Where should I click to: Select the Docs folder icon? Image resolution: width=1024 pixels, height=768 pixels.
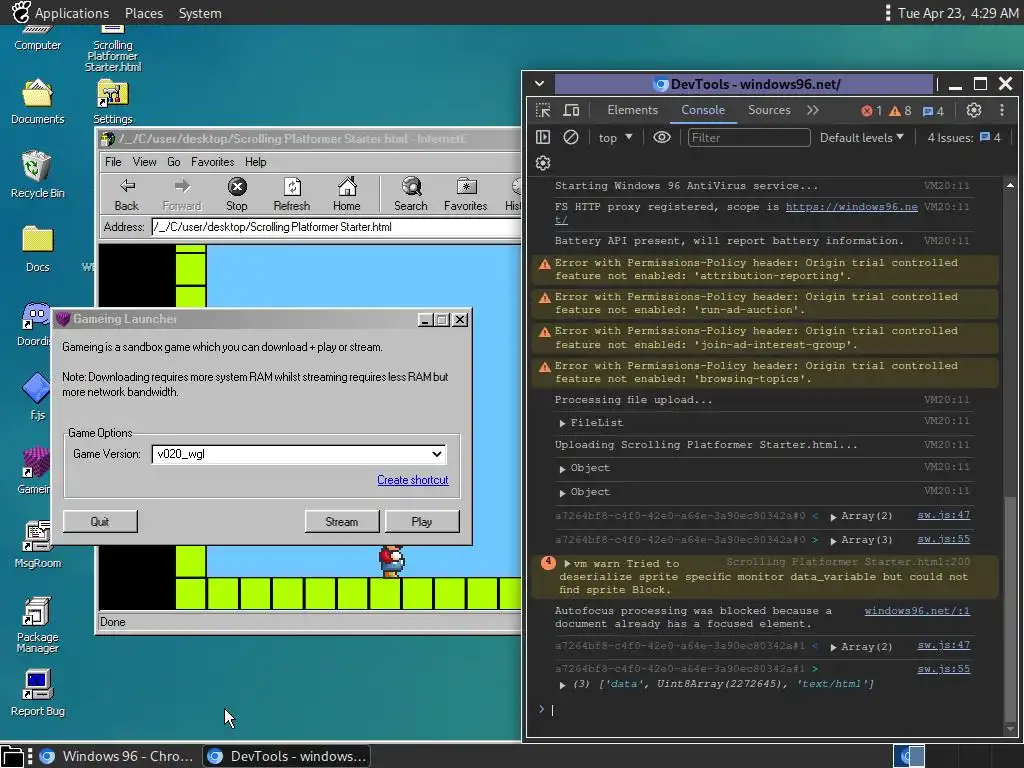click(x=38, y=248)
